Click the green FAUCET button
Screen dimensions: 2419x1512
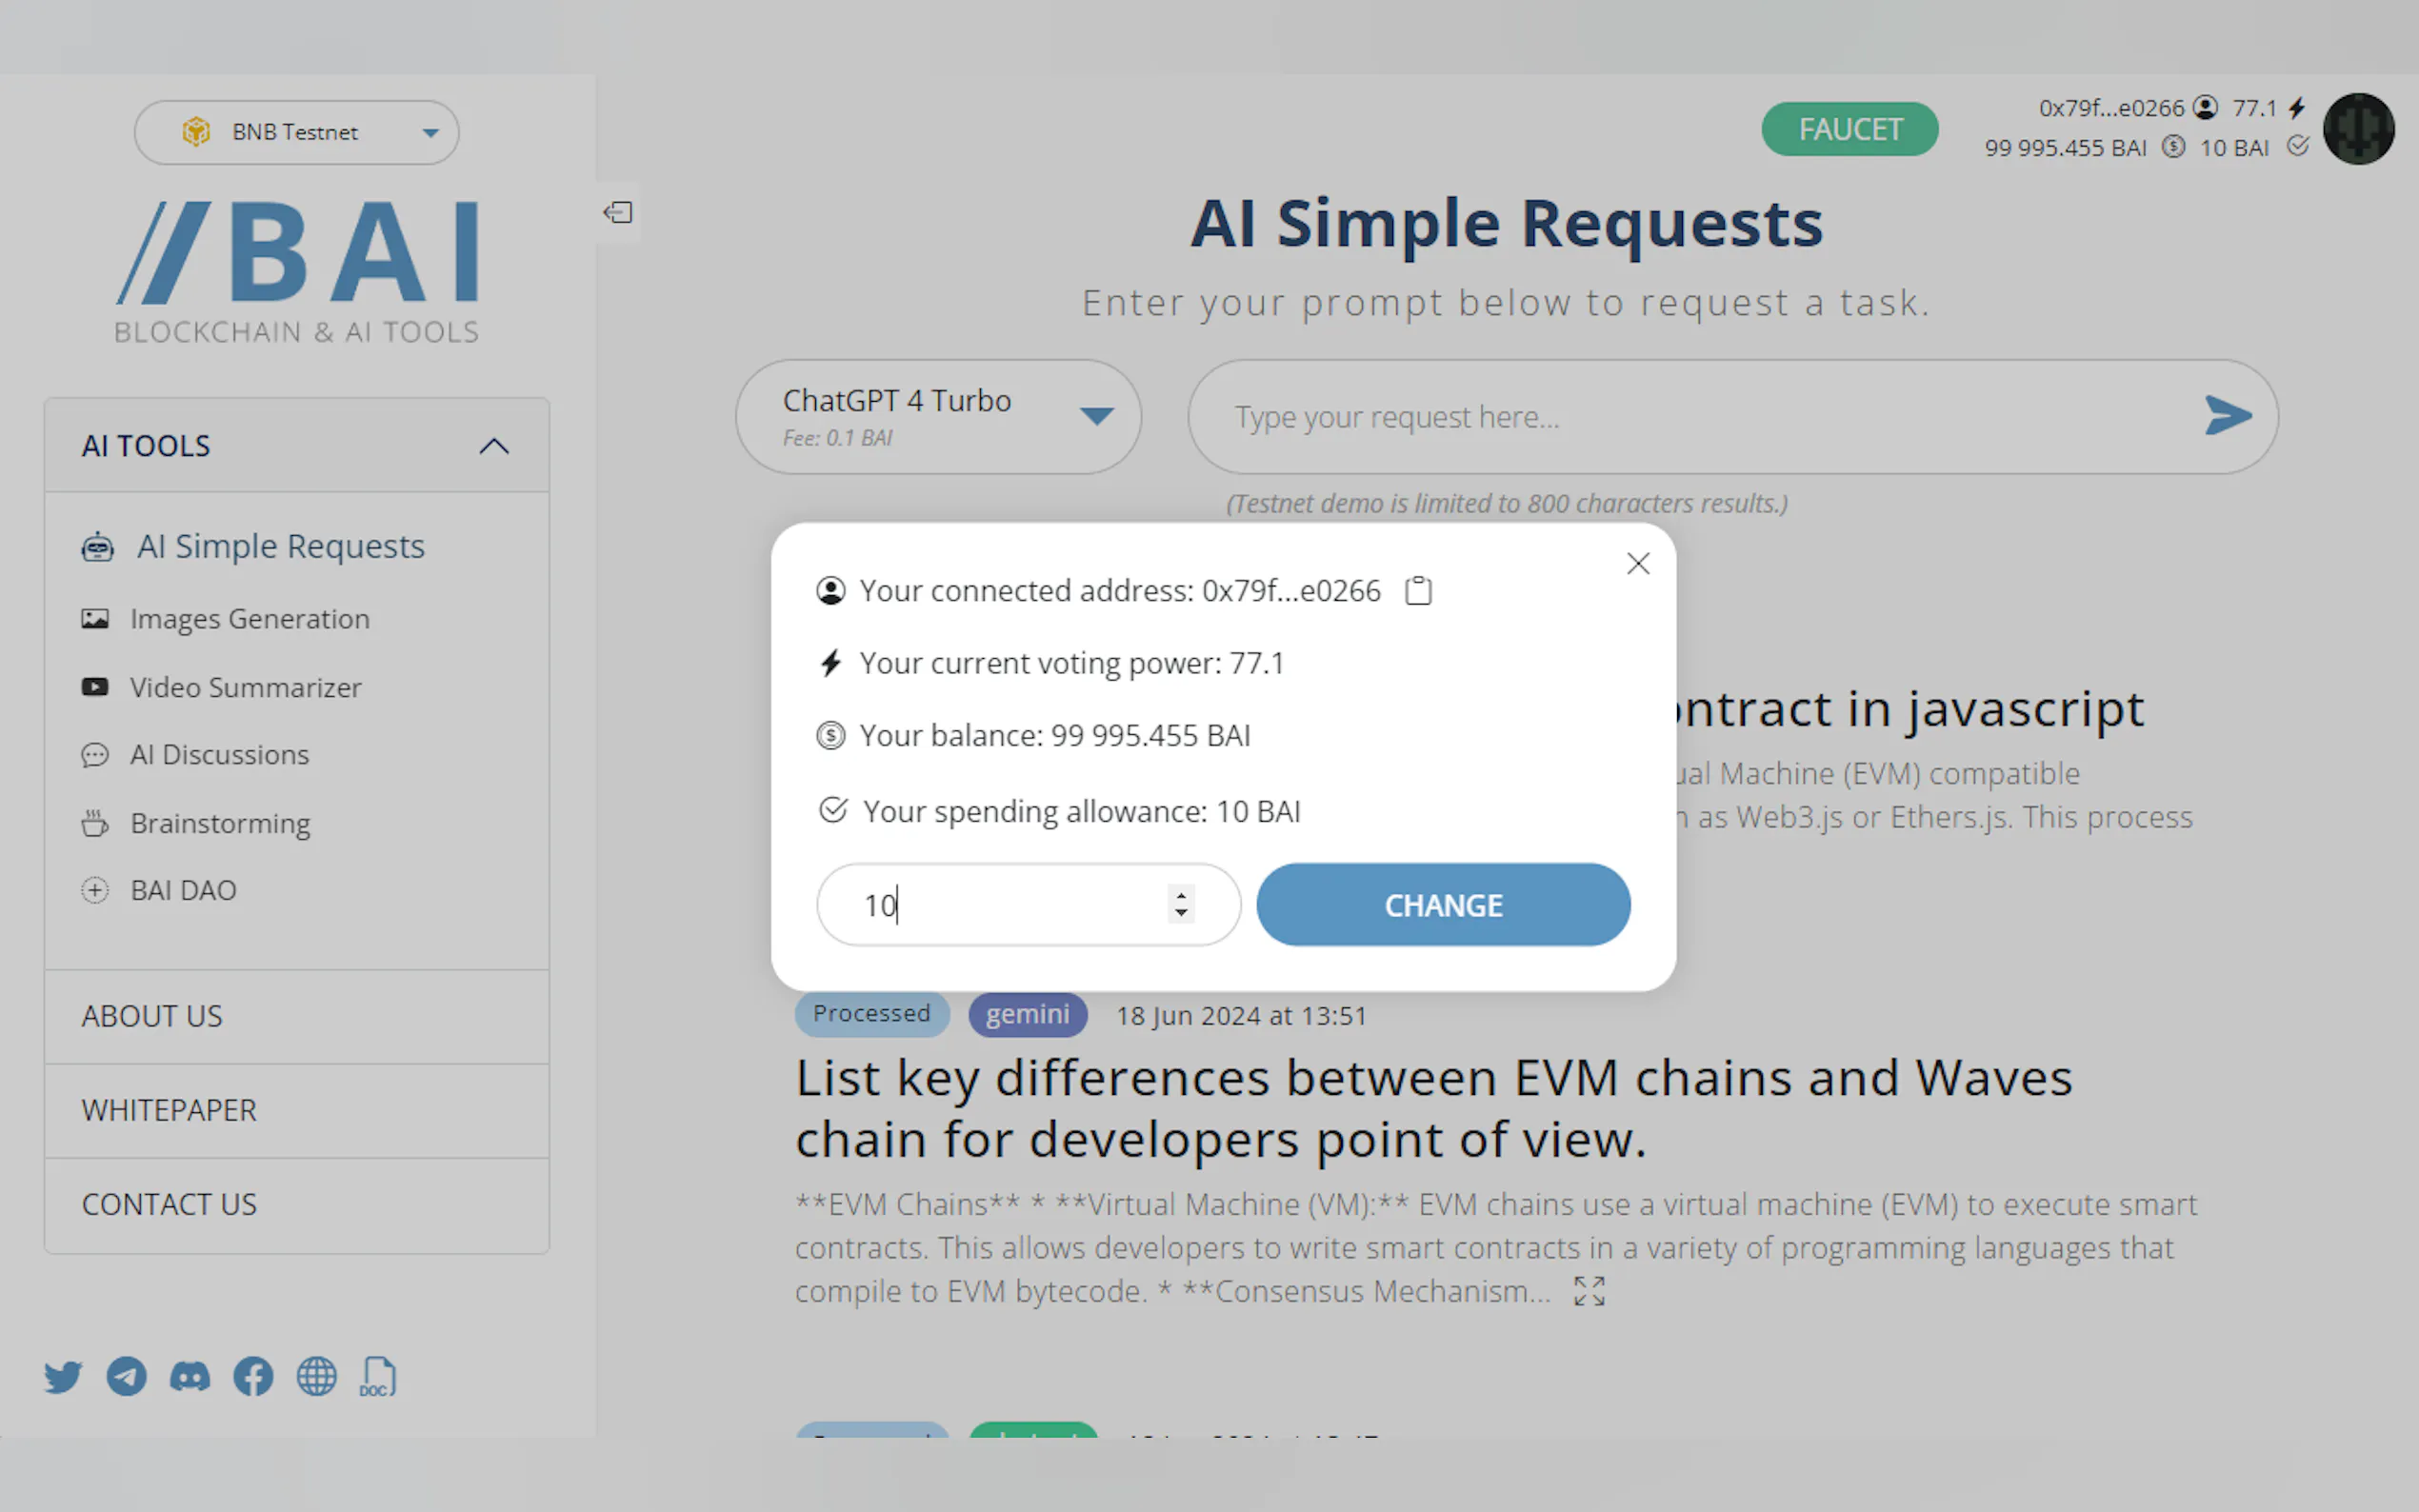pyautogui.click(x=1849, y=129)
